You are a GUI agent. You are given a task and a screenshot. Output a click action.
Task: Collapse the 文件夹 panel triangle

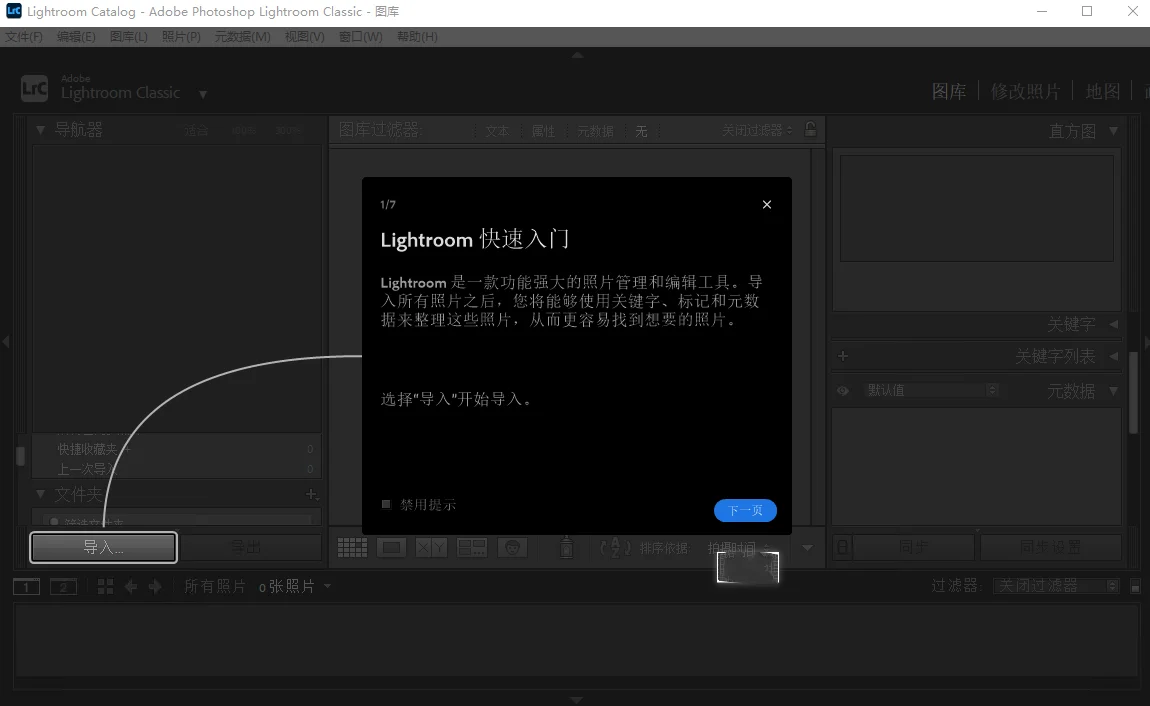40,494
